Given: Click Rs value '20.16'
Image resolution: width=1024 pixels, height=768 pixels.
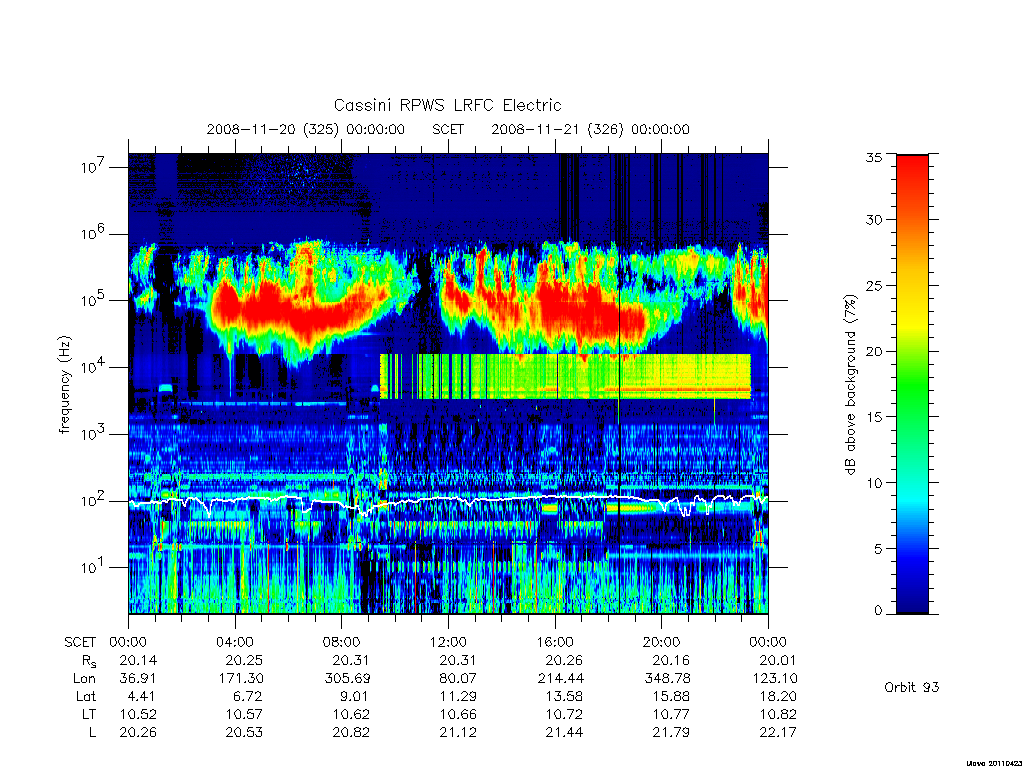Looking at the screenshot, I should [x=671, y=660].
